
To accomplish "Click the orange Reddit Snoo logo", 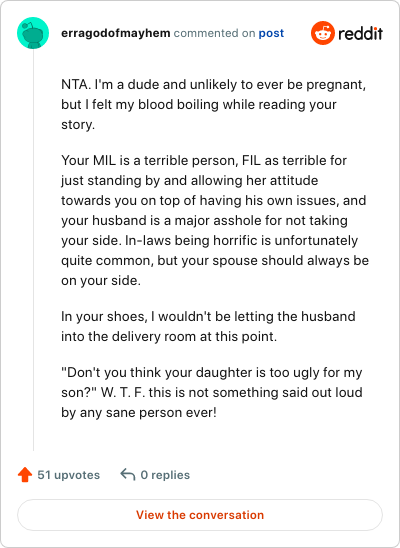I will pyautogui.click(x=323, y=33).
